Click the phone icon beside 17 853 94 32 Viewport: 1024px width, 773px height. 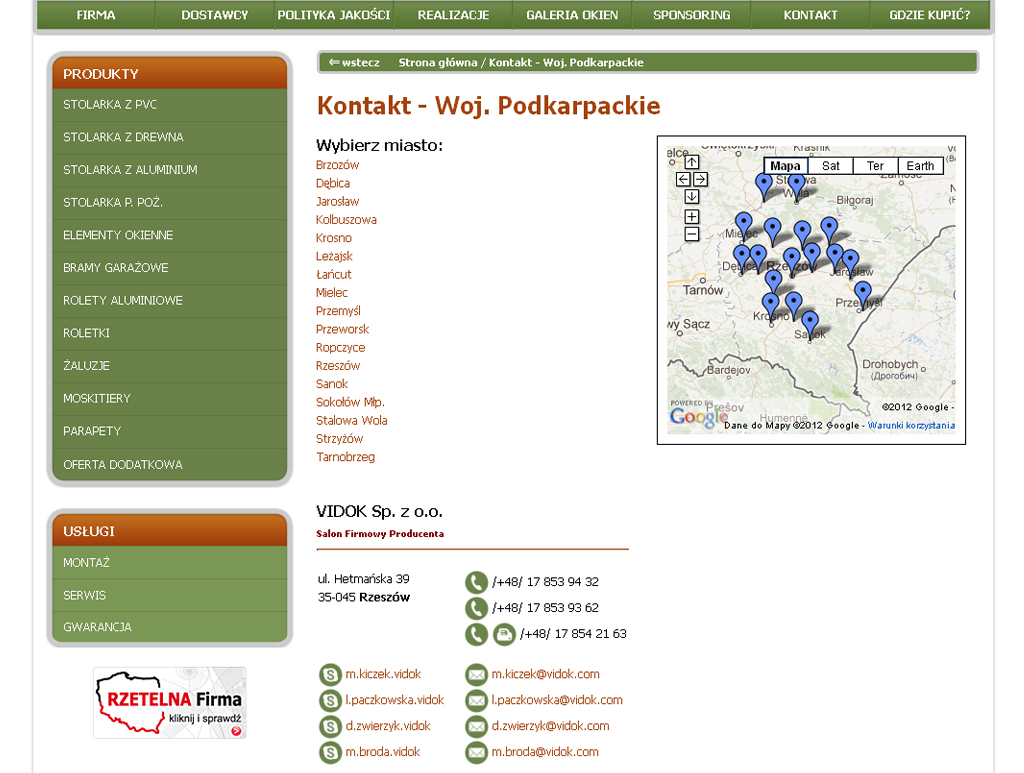click(476, 582)
